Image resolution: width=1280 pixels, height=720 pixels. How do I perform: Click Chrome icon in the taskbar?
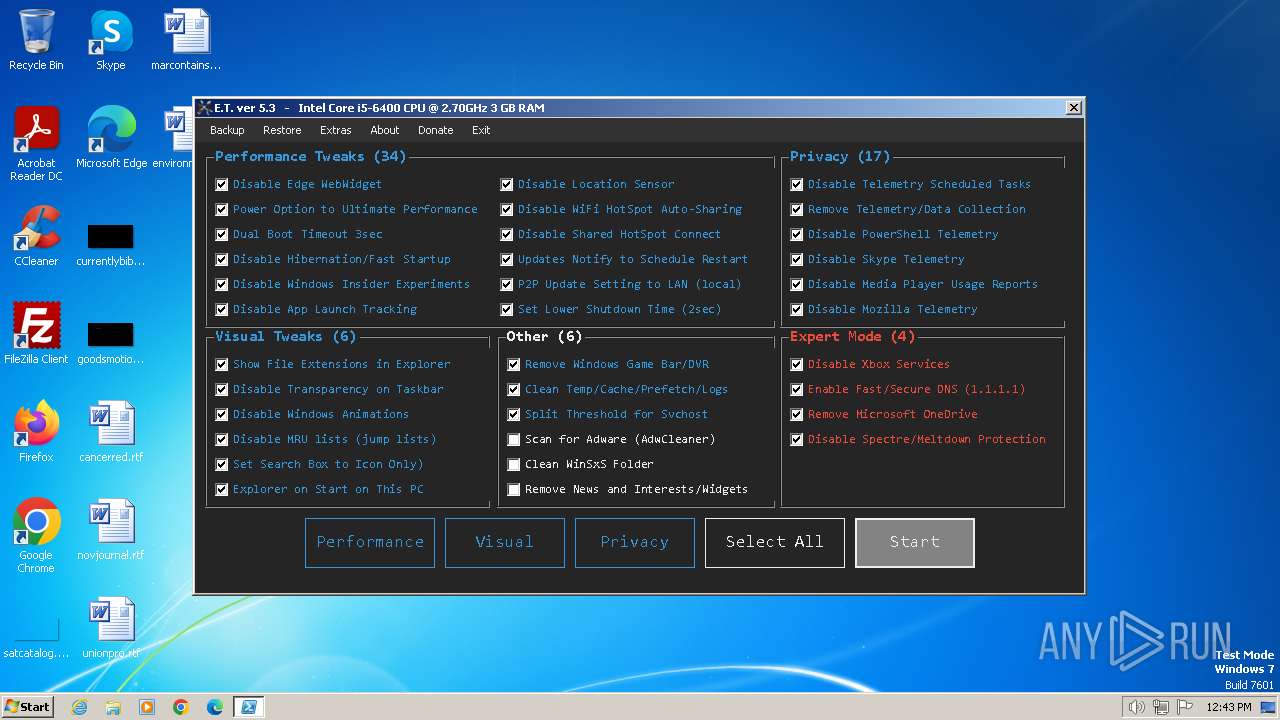(181, 707)
